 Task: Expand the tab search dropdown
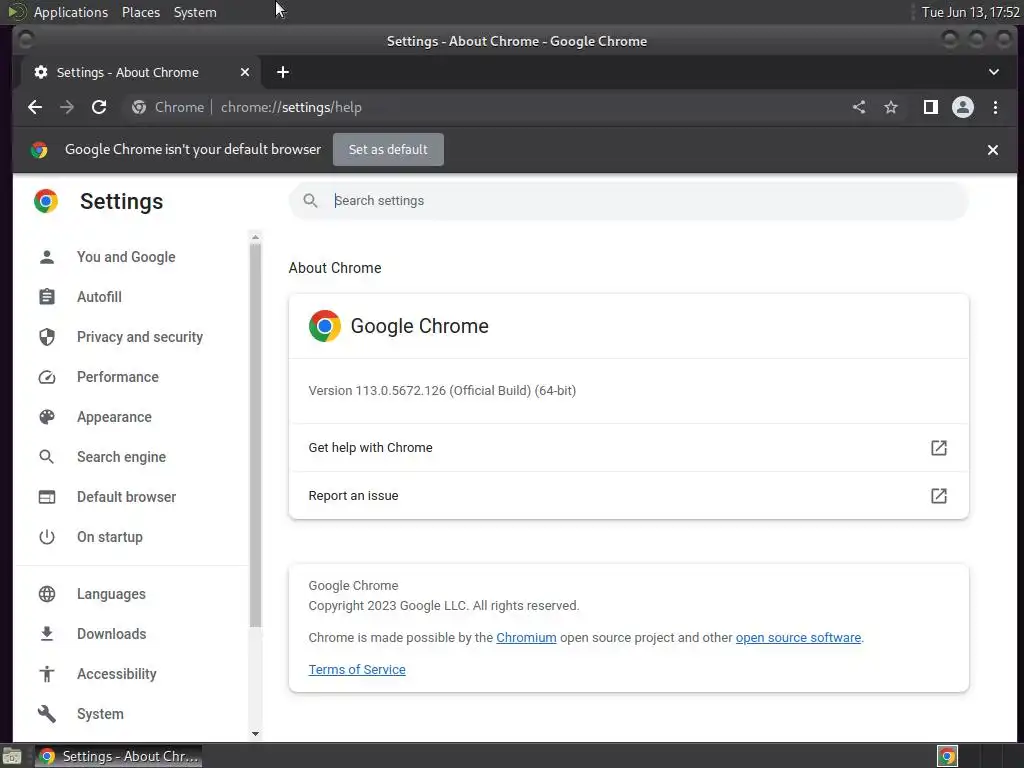click(x=994, y=72)
